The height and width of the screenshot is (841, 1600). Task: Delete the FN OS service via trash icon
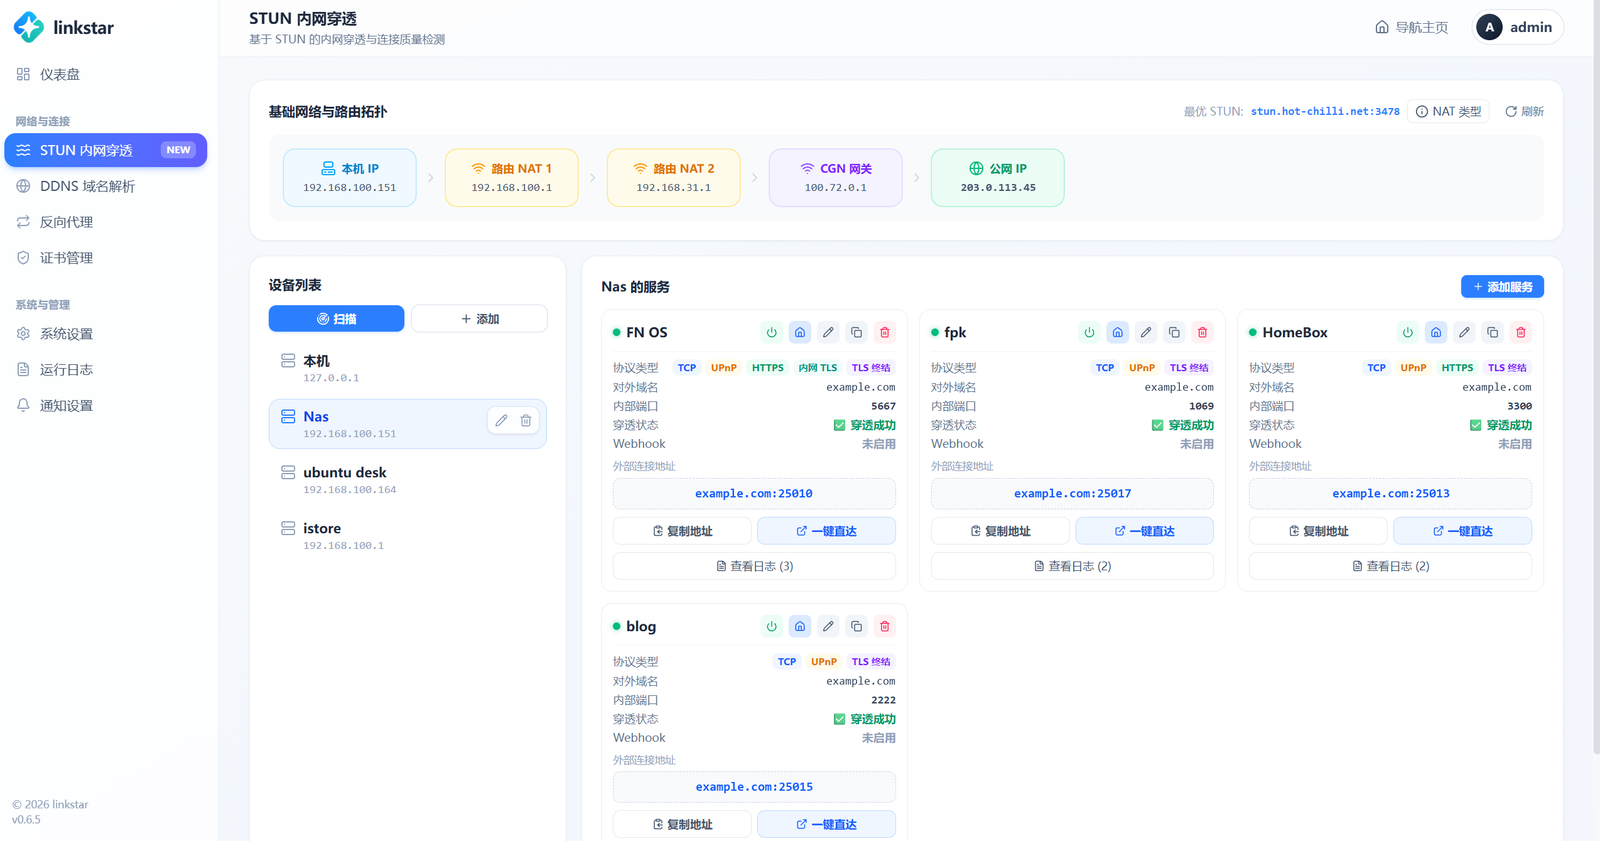(x=885, y=332)
